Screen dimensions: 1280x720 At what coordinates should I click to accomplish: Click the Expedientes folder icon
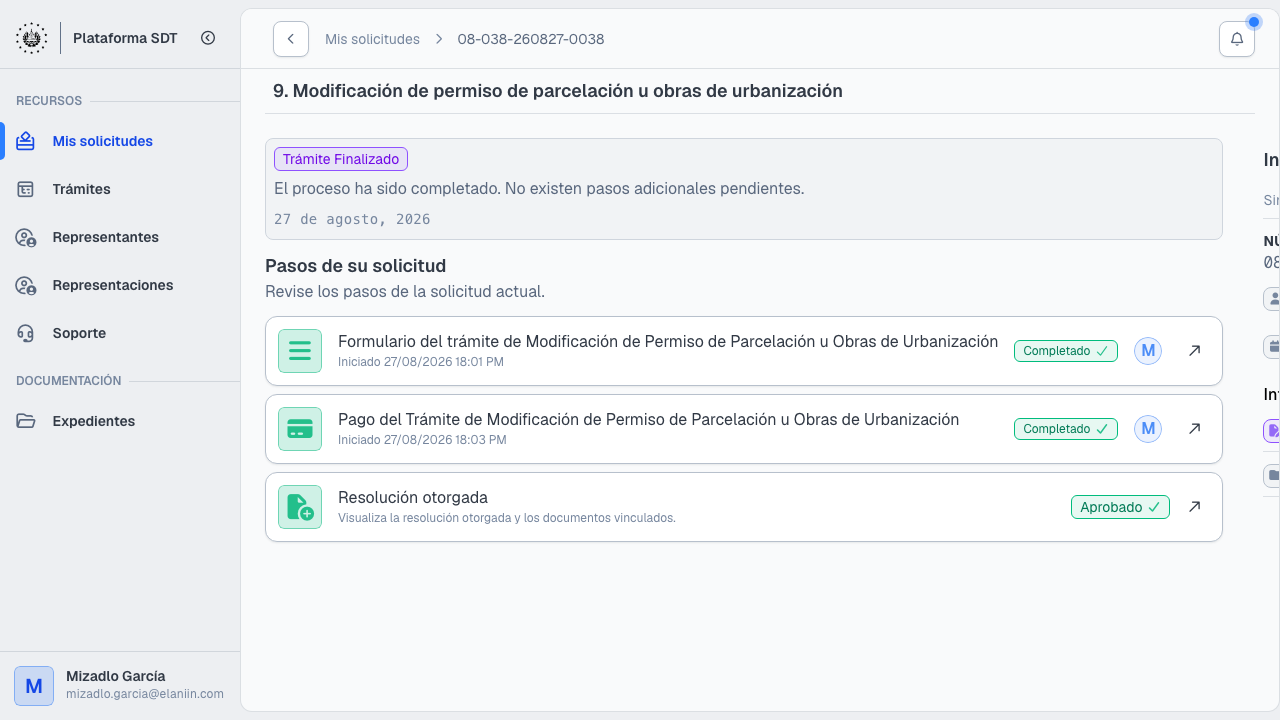tap(26, 421)
